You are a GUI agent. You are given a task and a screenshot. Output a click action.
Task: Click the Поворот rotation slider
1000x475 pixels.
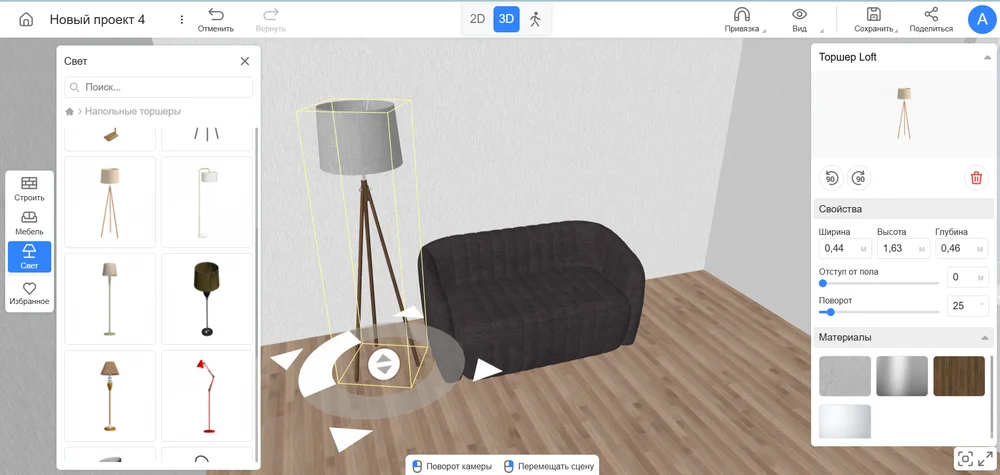tap(878, 312)
